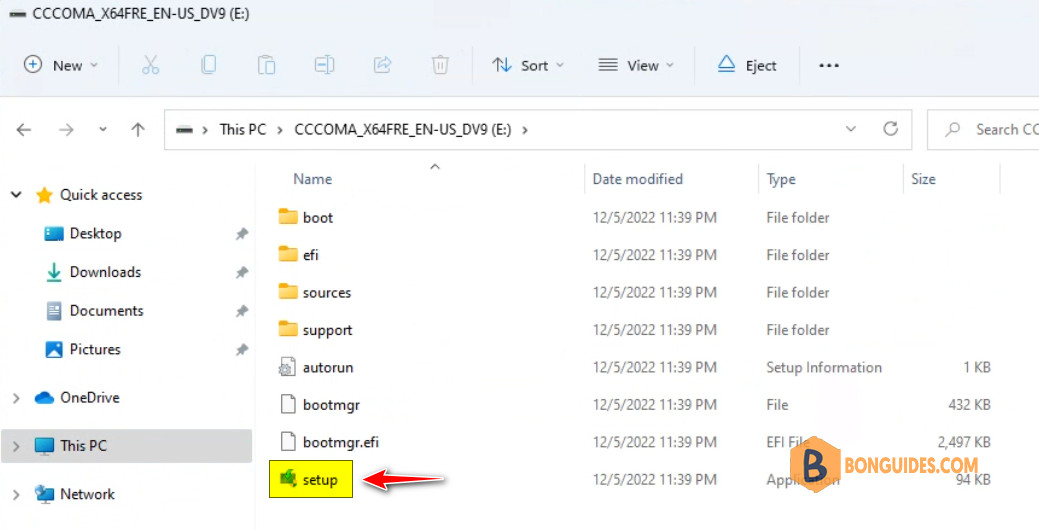Click the Paste clipboard icon
Viewport: 1039px width, 530px height.
point(266,65)
